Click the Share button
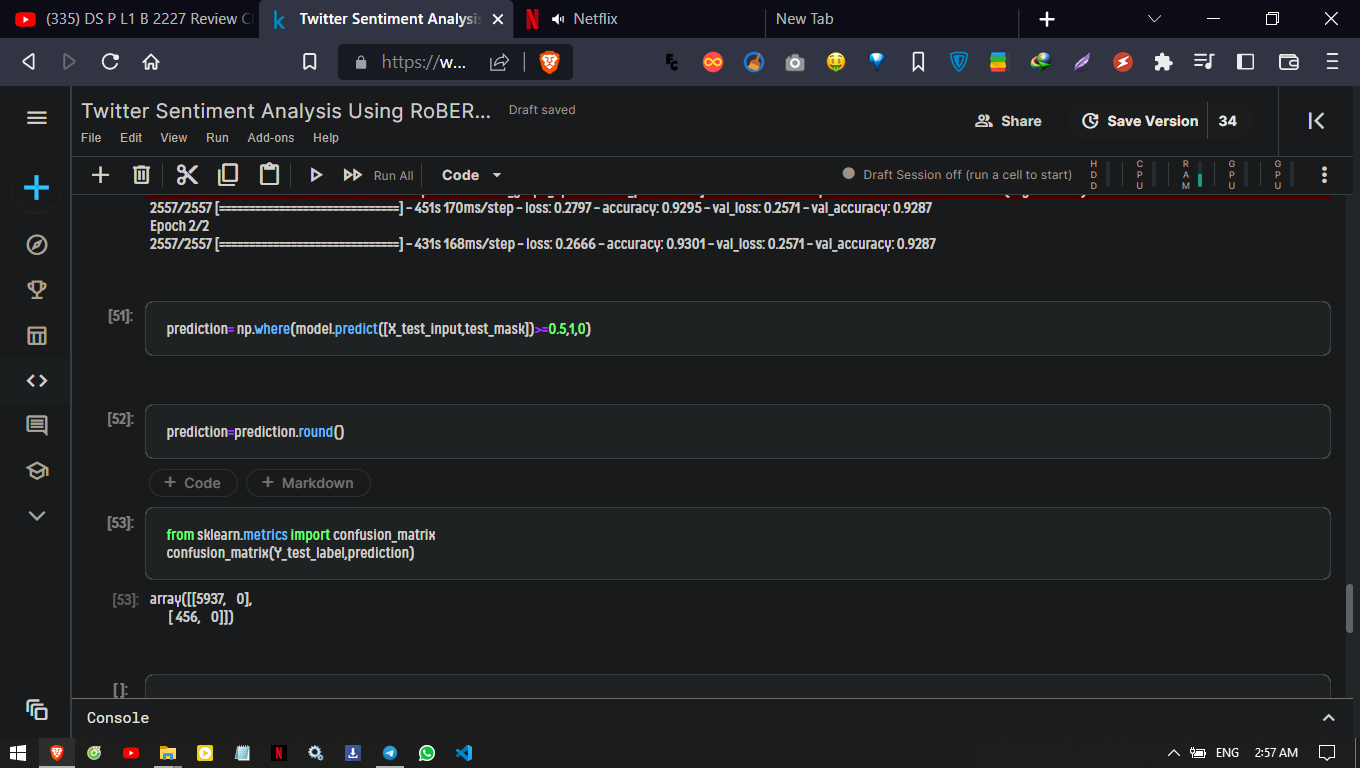1360x768 pixels. pyautogui.click(x=1008, y=121)
